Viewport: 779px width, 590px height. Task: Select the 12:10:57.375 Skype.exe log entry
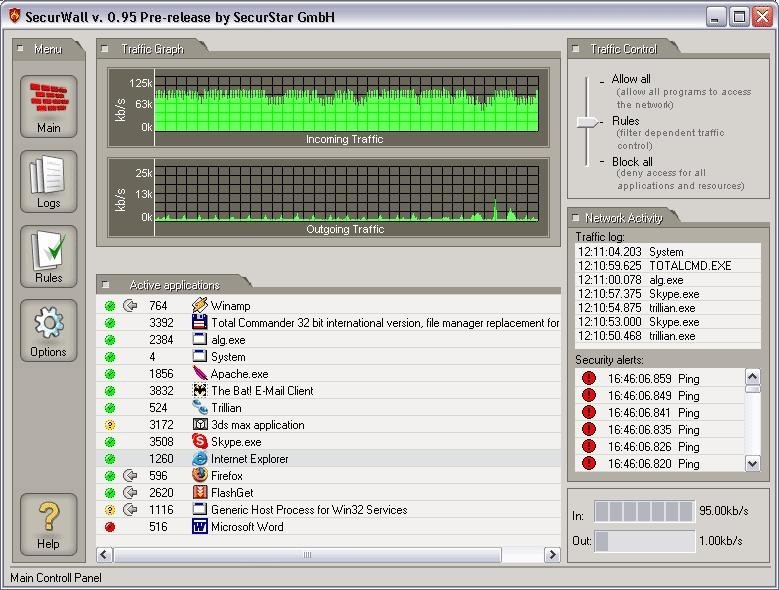[668, 294]
